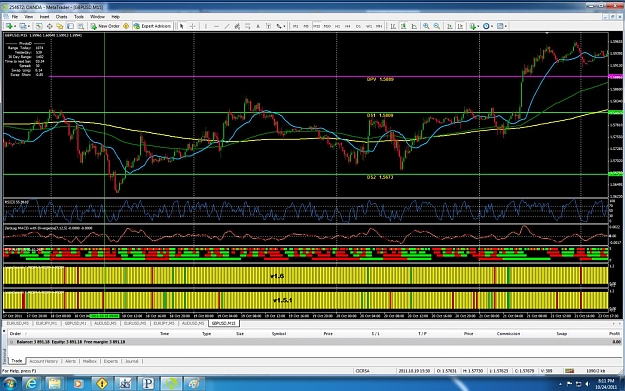The image size is (625, 391).
Task: Select the Vertical Line drawing tool
Action: 206,26
